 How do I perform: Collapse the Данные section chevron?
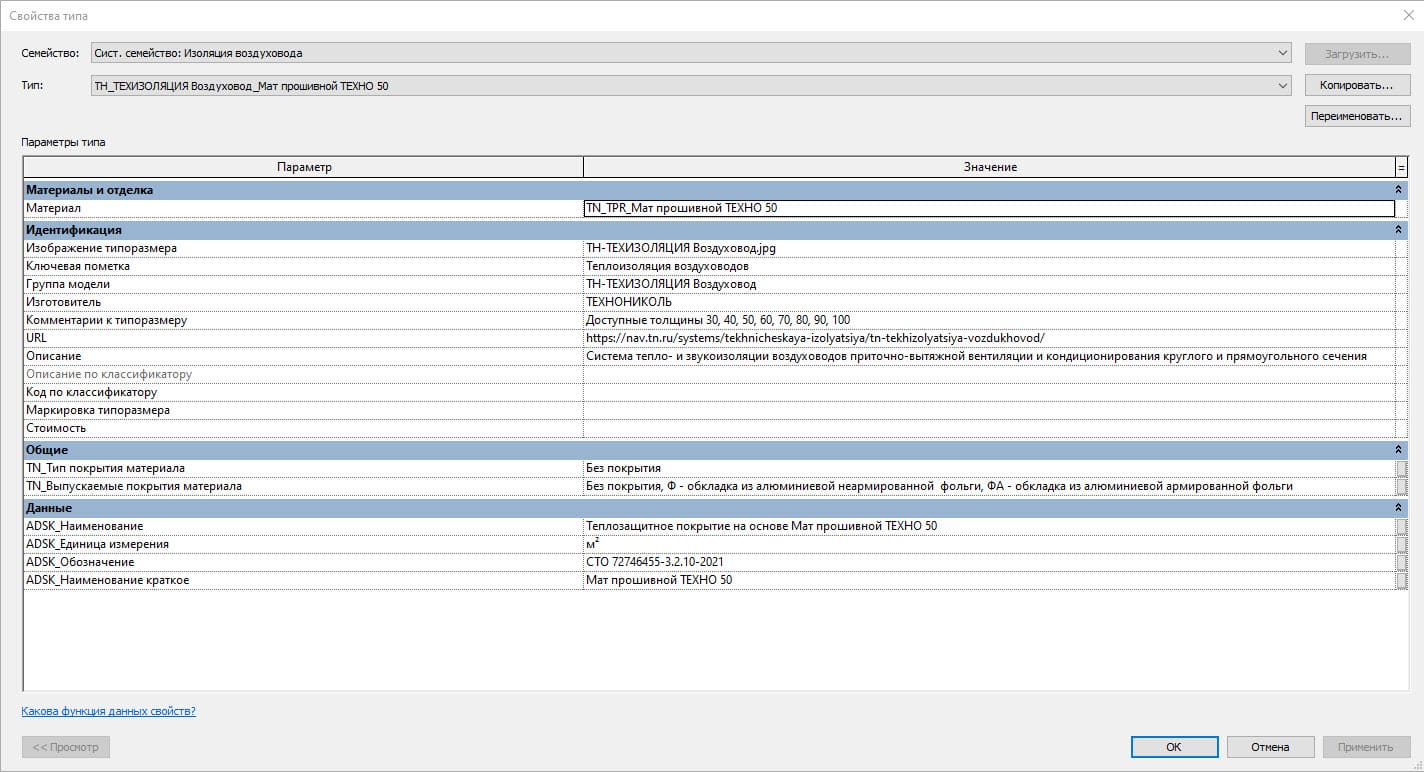(x=1400, y=508)
